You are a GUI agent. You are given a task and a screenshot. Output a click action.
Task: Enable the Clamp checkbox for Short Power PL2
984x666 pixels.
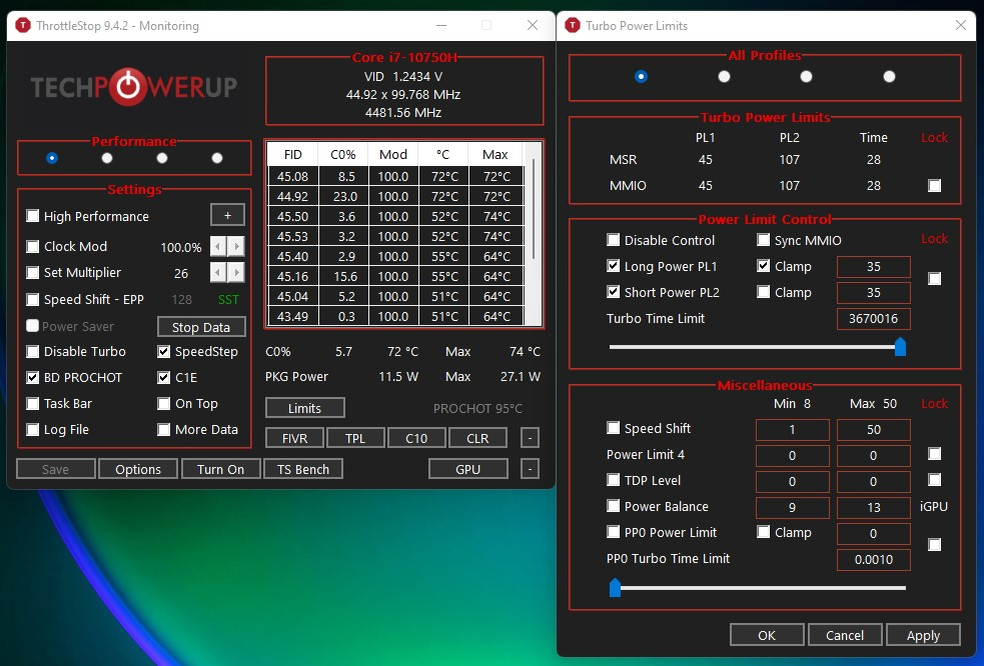click(x=763, y=292)
